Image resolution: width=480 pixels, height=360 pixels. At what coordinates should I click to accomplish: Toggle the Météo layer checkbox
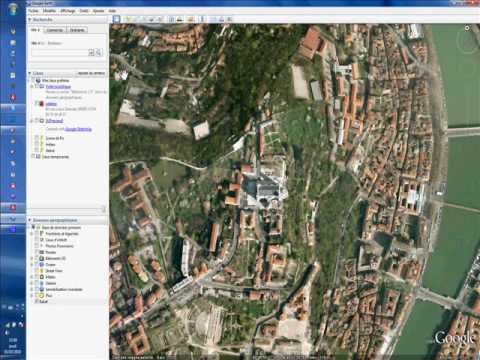[37, 277]
